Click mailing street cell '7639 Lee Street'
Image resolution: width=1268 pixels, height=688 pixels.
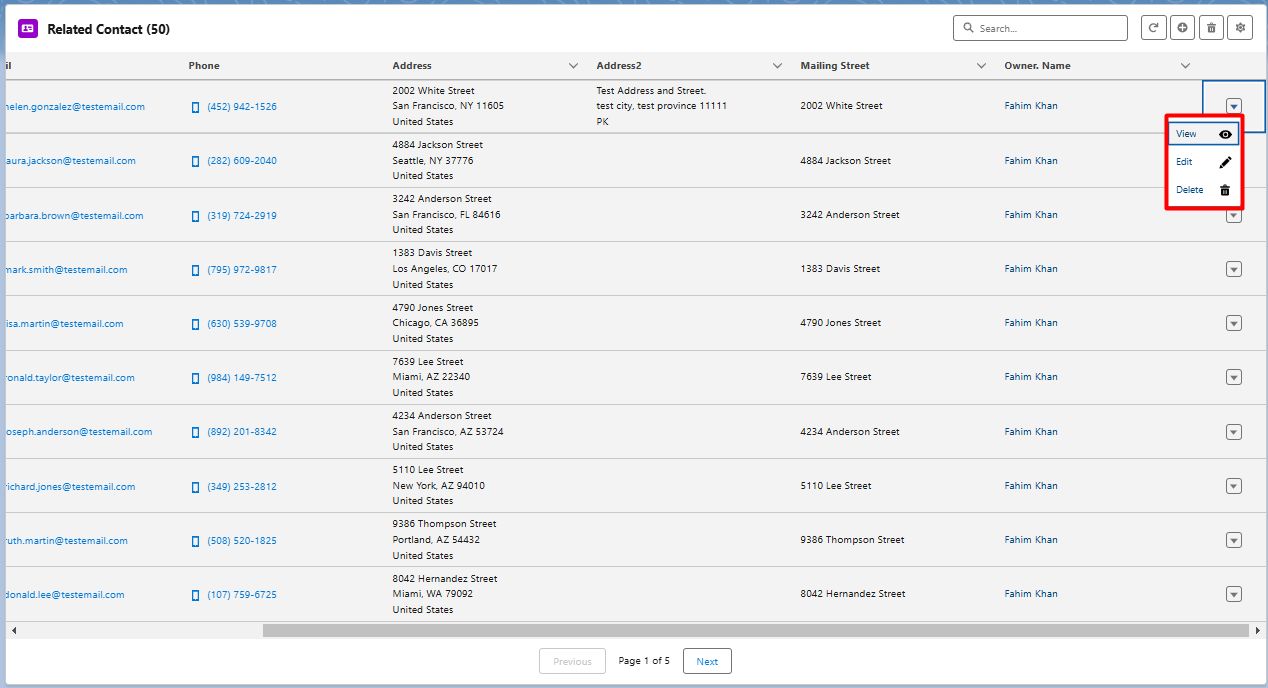(836, 377)
